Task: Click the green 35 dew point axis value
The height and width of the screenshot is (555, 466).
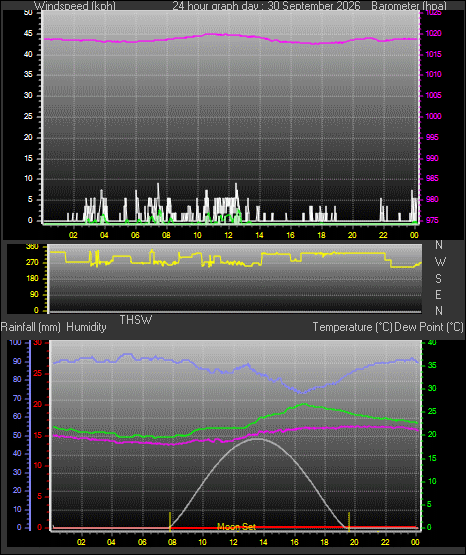Action: [432, 365]
